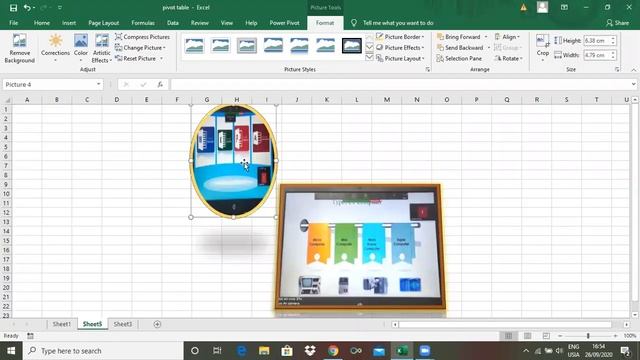This screenshot has height=360, width=640.
Task: Open the Color adjustment tool
Action: click(81, 48)
